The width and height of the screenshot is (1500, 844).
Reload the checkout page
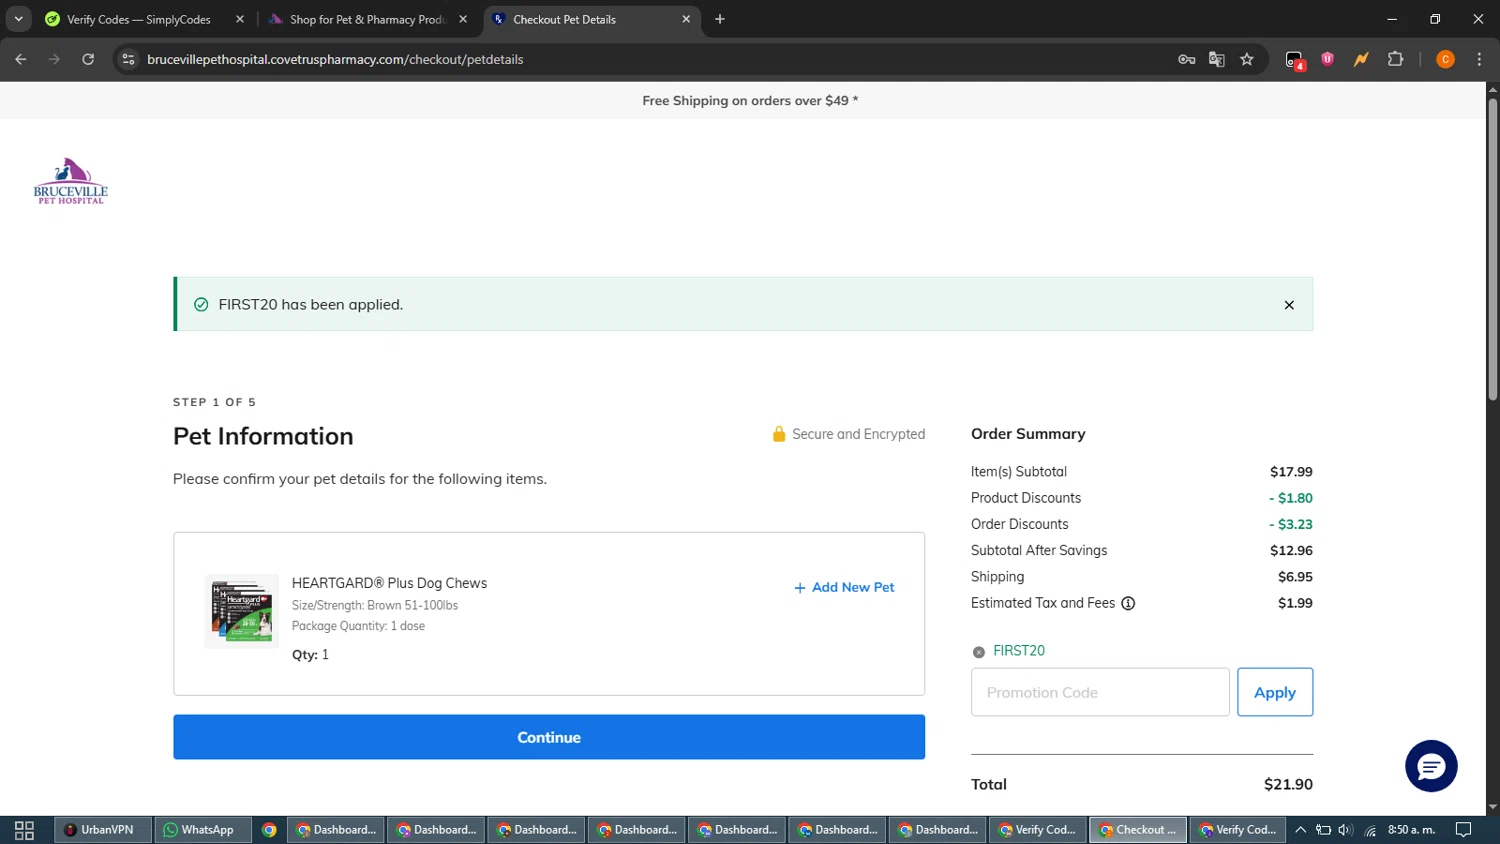point(88,59)
